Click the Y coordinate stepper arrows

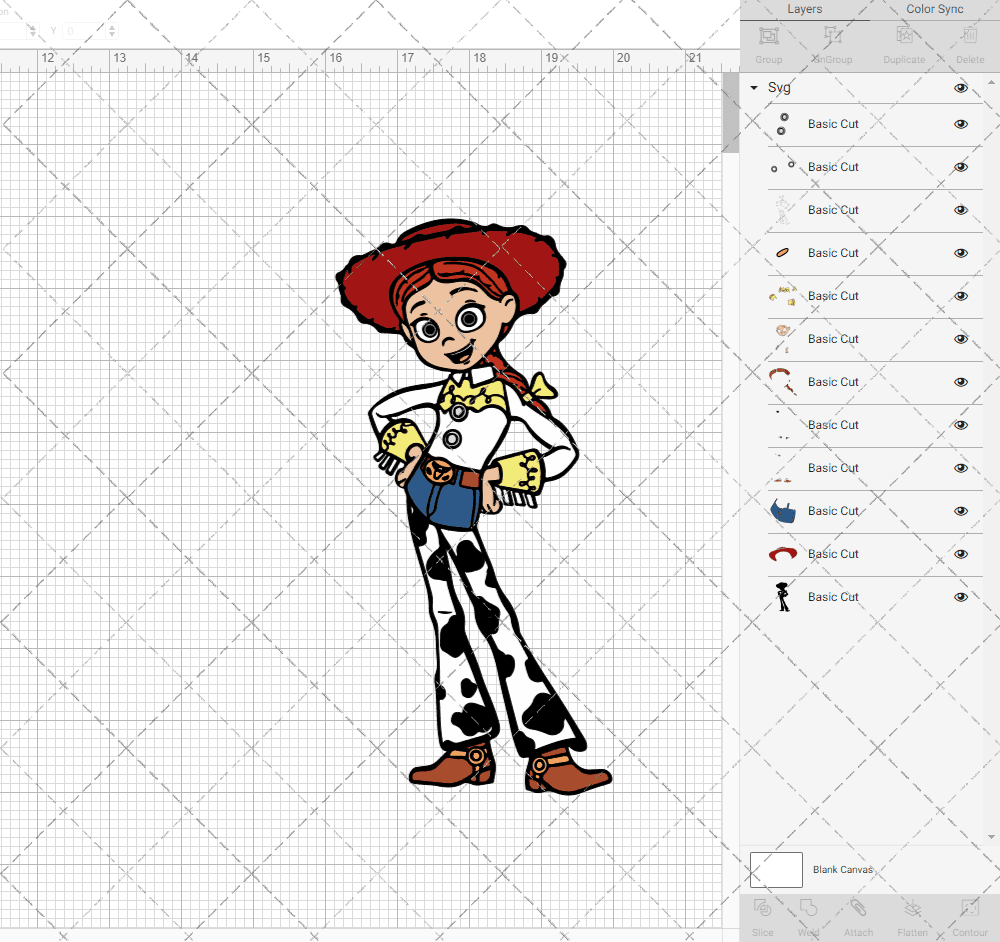(111, 31)
